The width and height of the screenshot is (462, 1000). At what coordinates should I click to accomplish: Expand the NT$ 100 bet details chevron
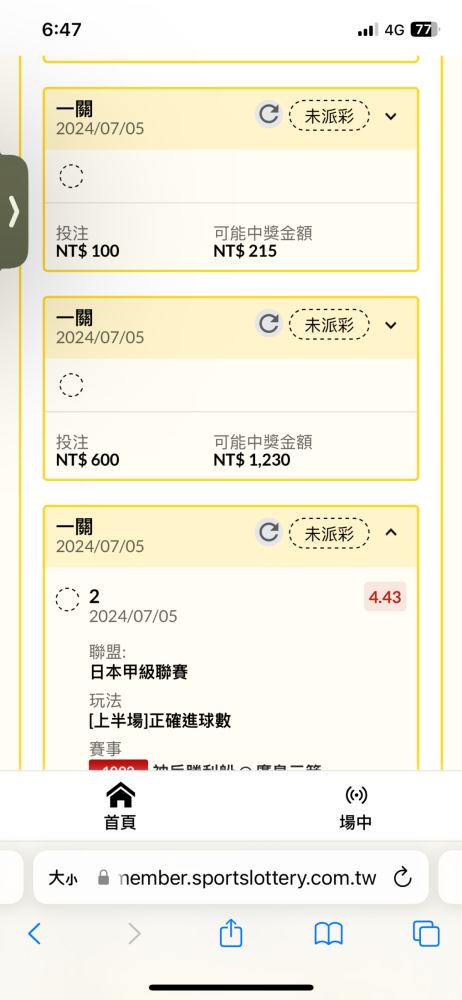(391, 116)
